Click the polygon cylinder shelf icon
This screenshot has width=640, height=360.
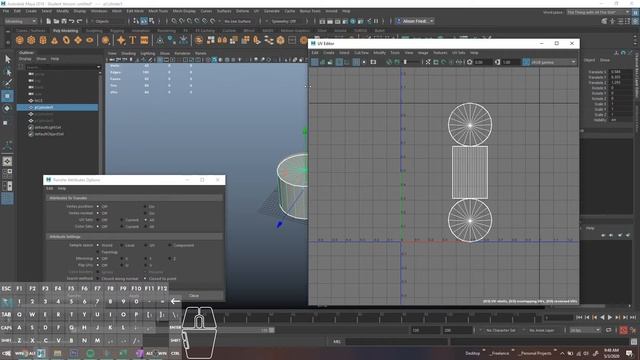43,40
